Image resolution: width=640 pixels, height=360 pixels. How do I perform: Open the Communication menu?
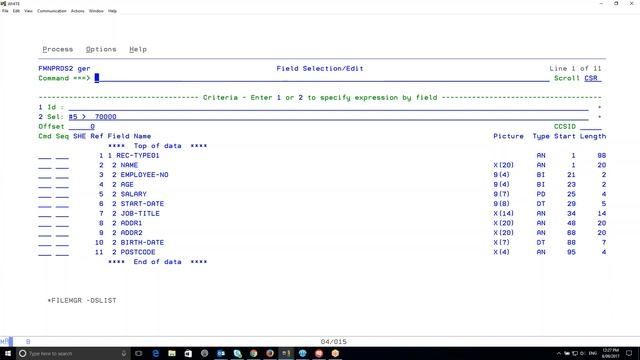coord(51,11)
